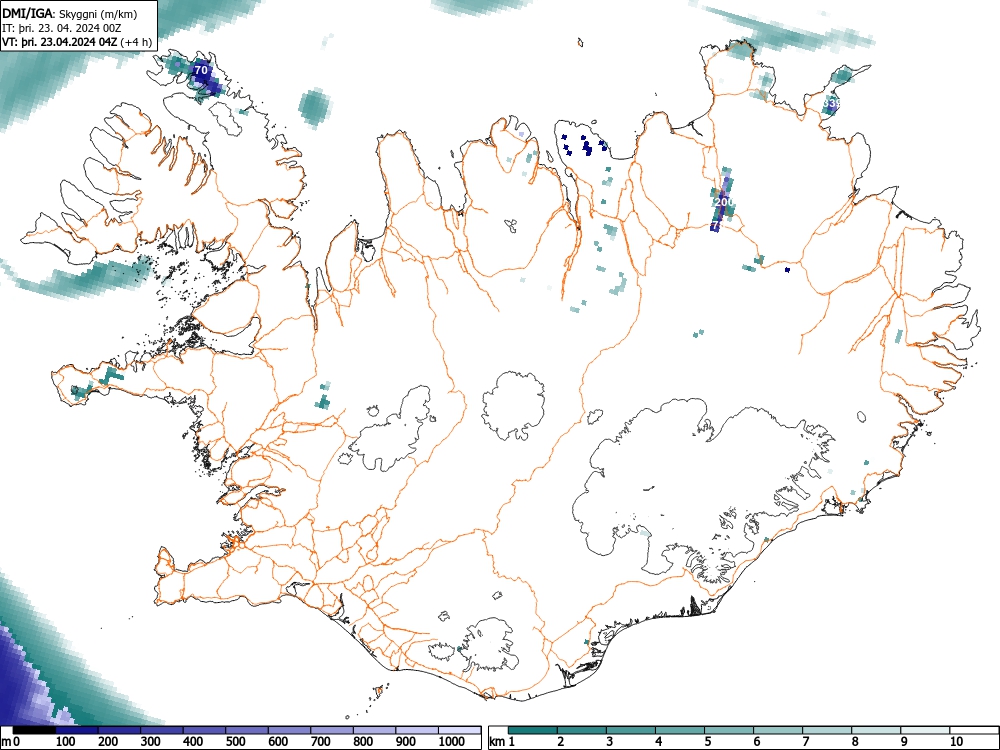This screenshot has width=1000, height=750.
Task: Pick the pale lavender swatch between 900 and 1000 m
Action: (417, 730)
